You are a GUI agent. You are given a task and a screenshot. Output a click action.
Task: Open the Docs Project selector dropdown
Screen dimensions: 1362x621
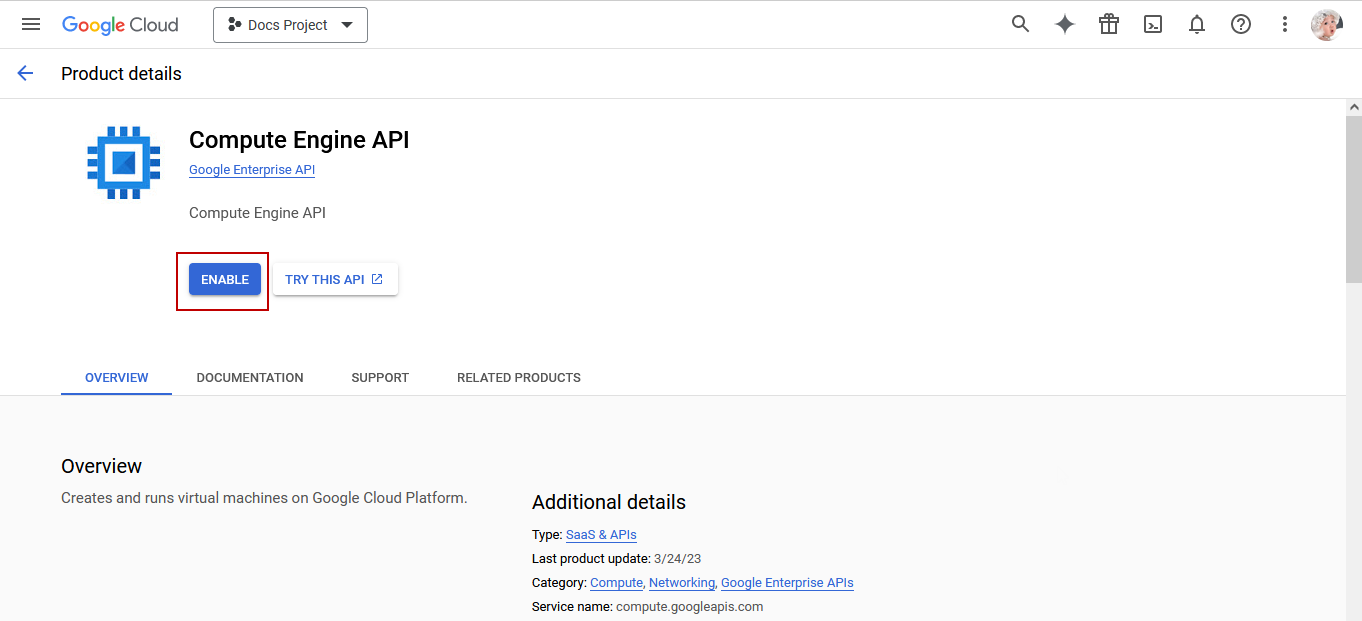click(x=290, y=25)
